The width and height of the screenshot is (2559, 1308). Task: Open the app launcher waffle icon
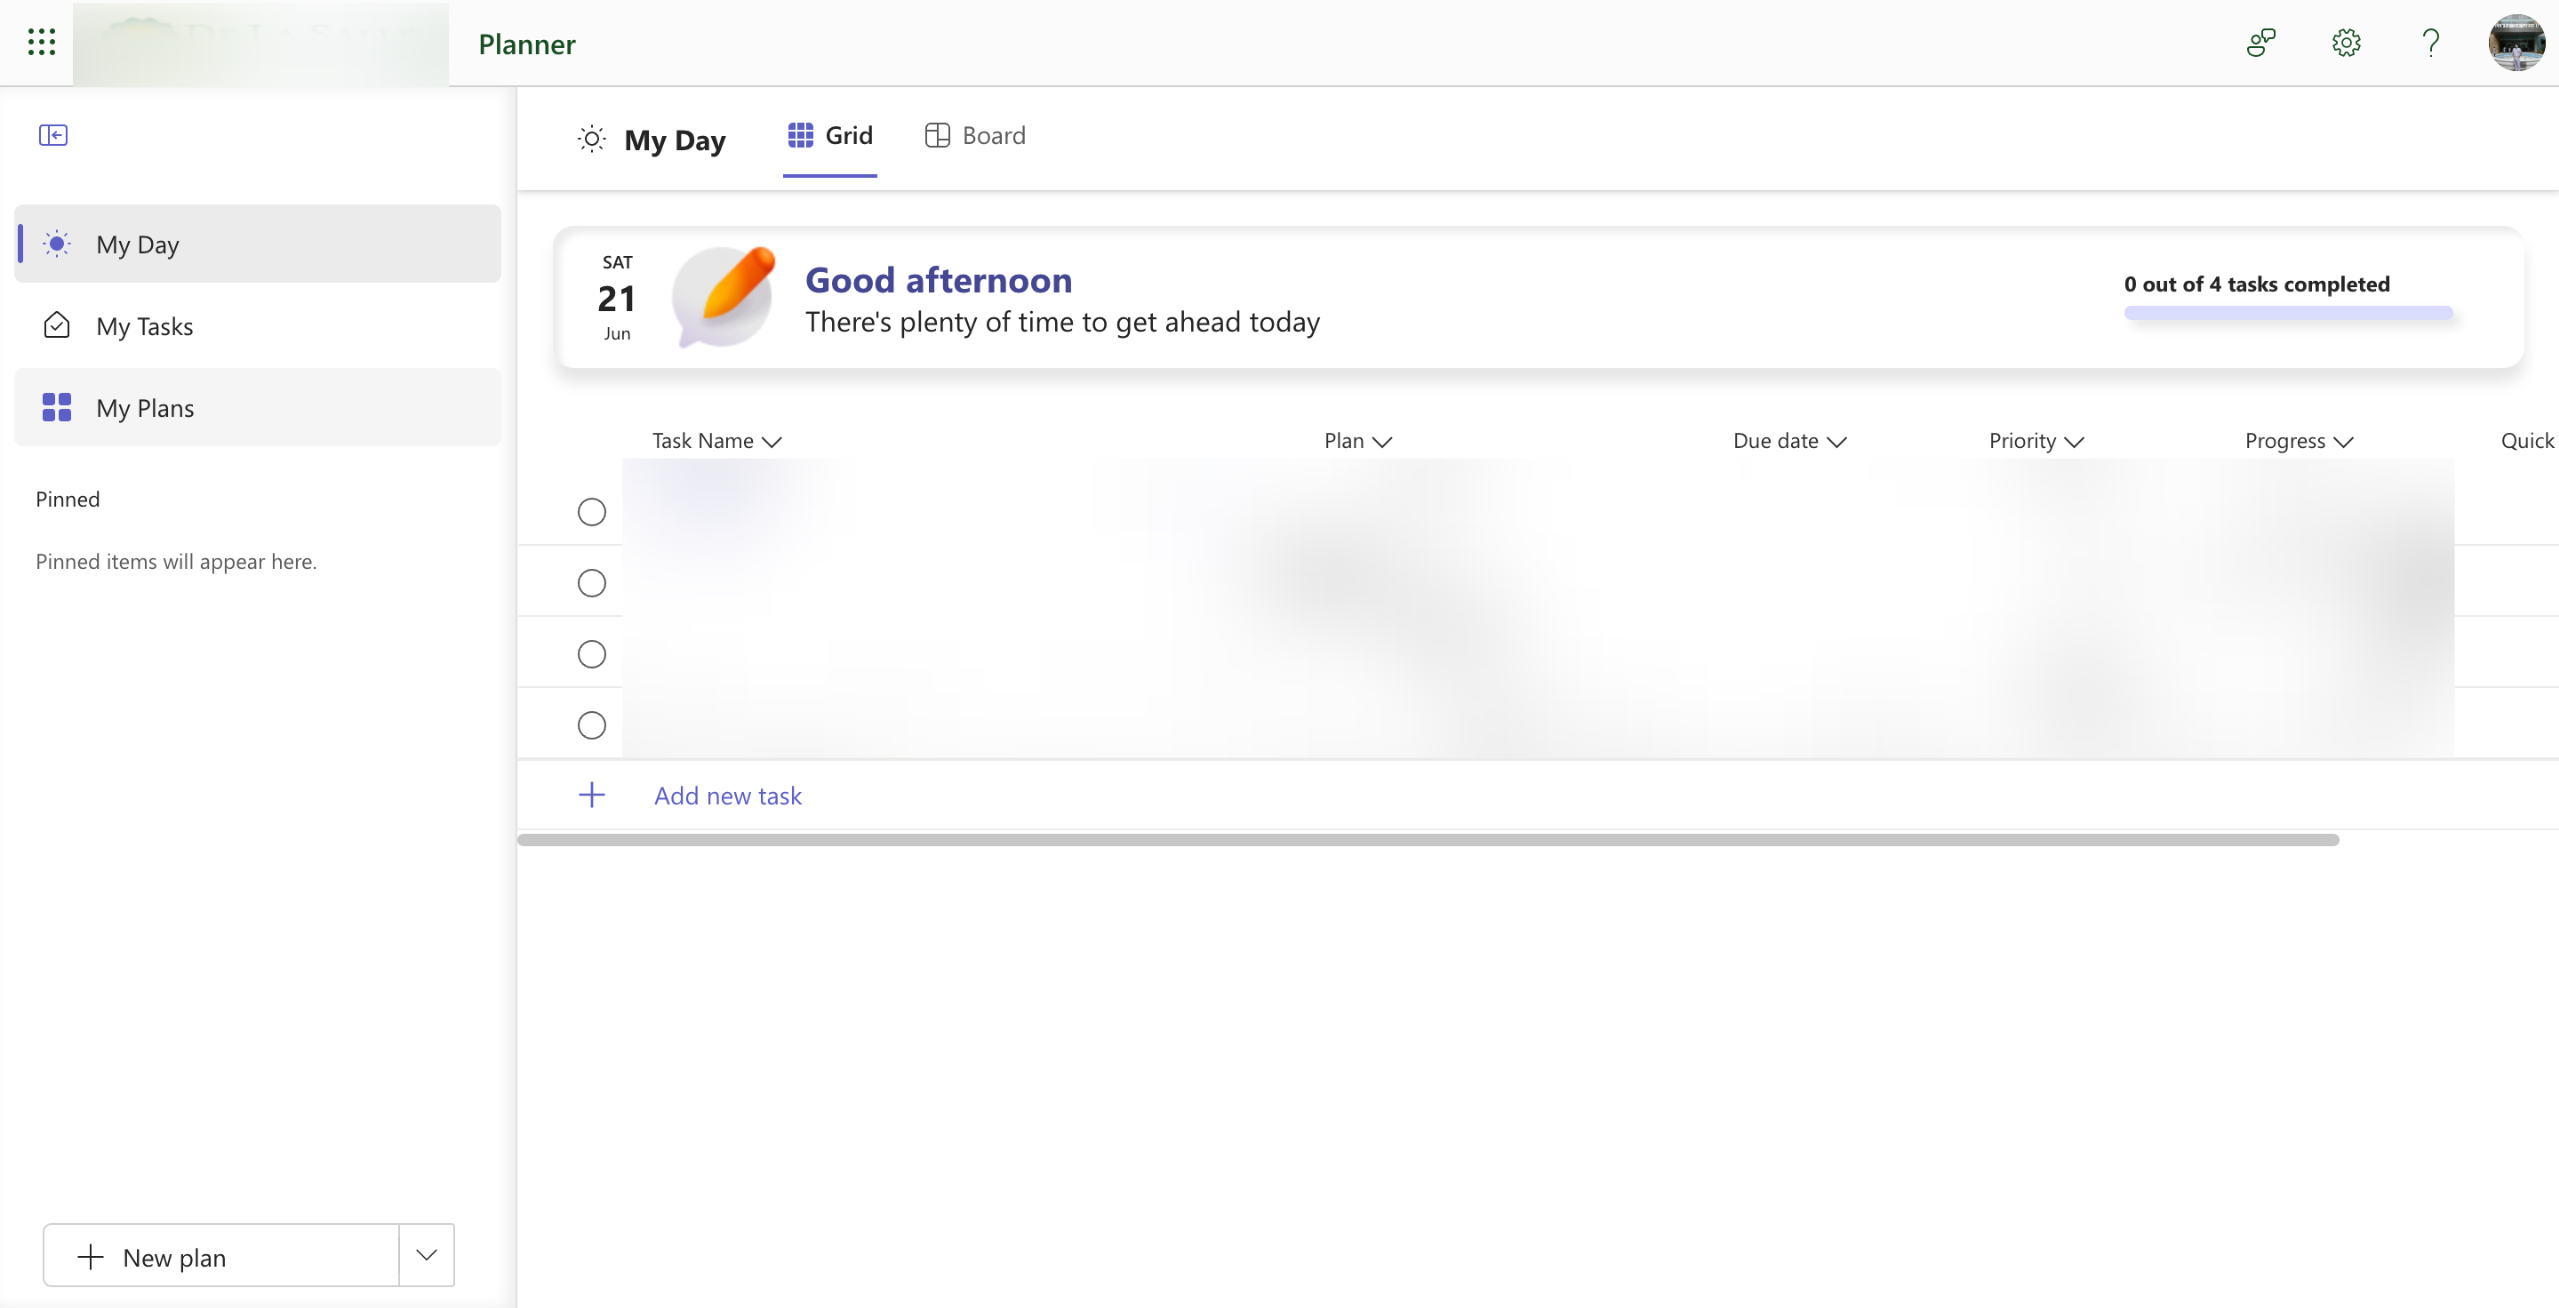coord(41,42)
